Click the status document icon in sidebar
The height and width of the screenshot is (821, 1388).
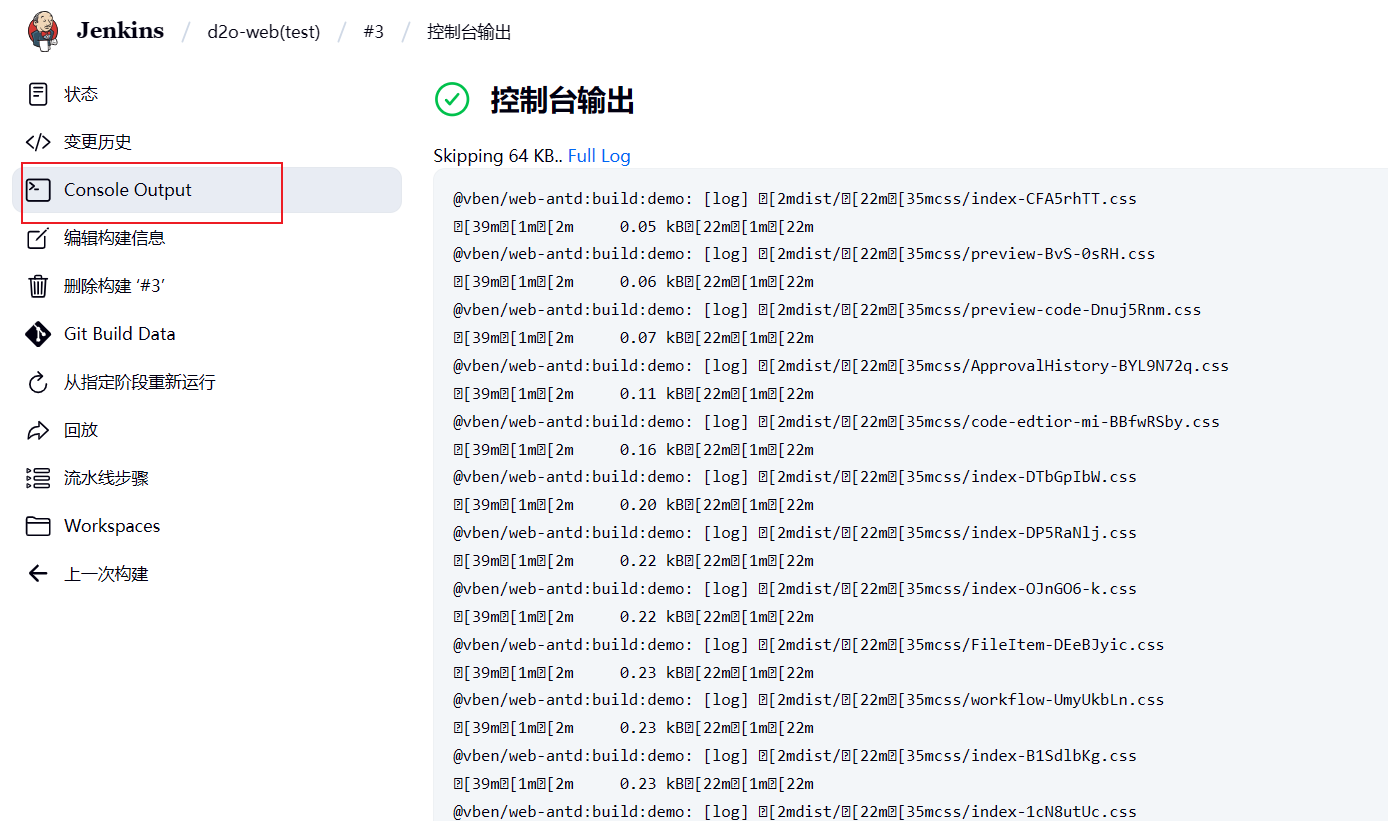[x=38, y=94]
